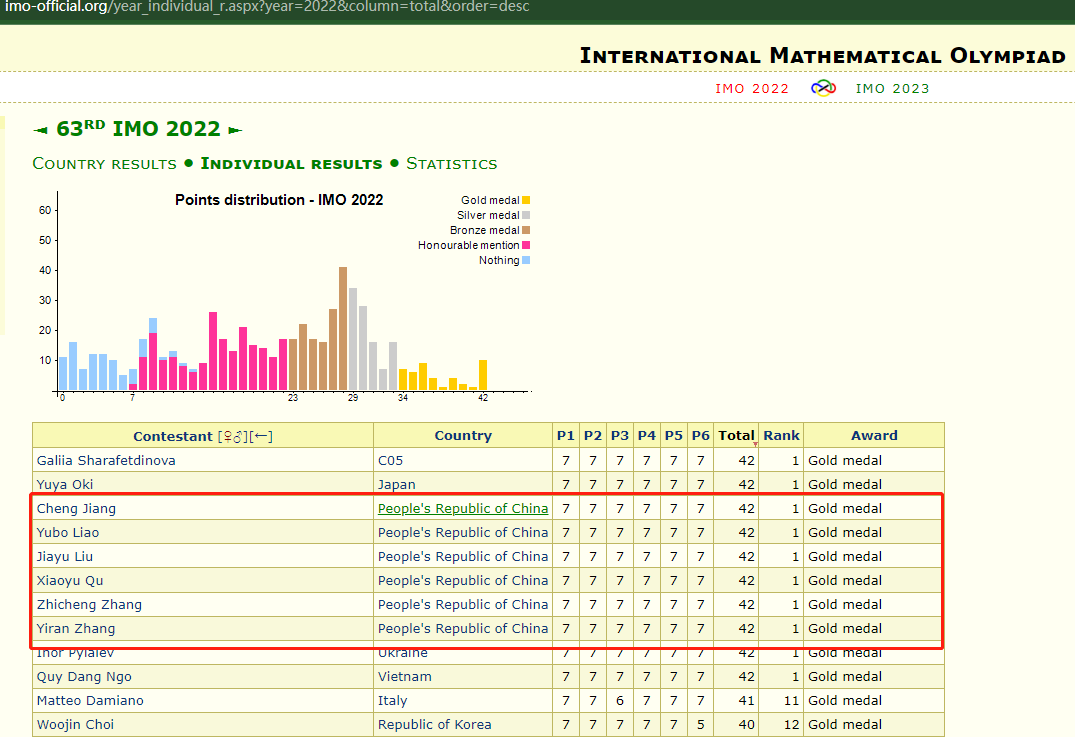Image resolution: width=1075 pixels, height=737 pixels.
Task: Switch to Statistics tab
Action: [451, 164]
